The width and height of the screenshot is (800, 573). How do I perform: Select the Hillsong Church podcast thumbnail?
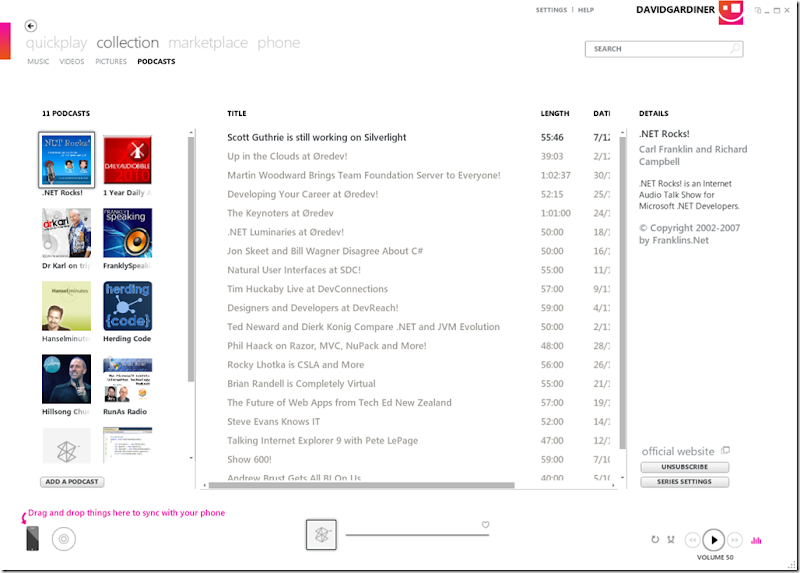(x=66, y=379)
